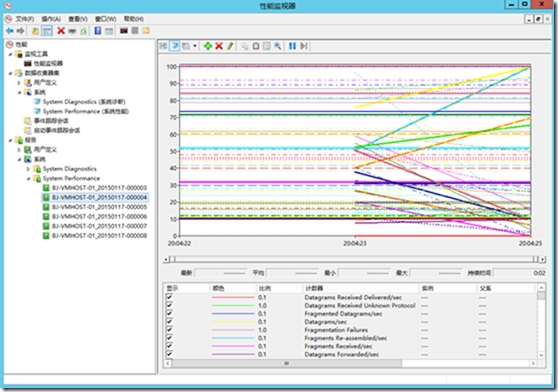Freeze the display with the pause icon

[293, 46]
